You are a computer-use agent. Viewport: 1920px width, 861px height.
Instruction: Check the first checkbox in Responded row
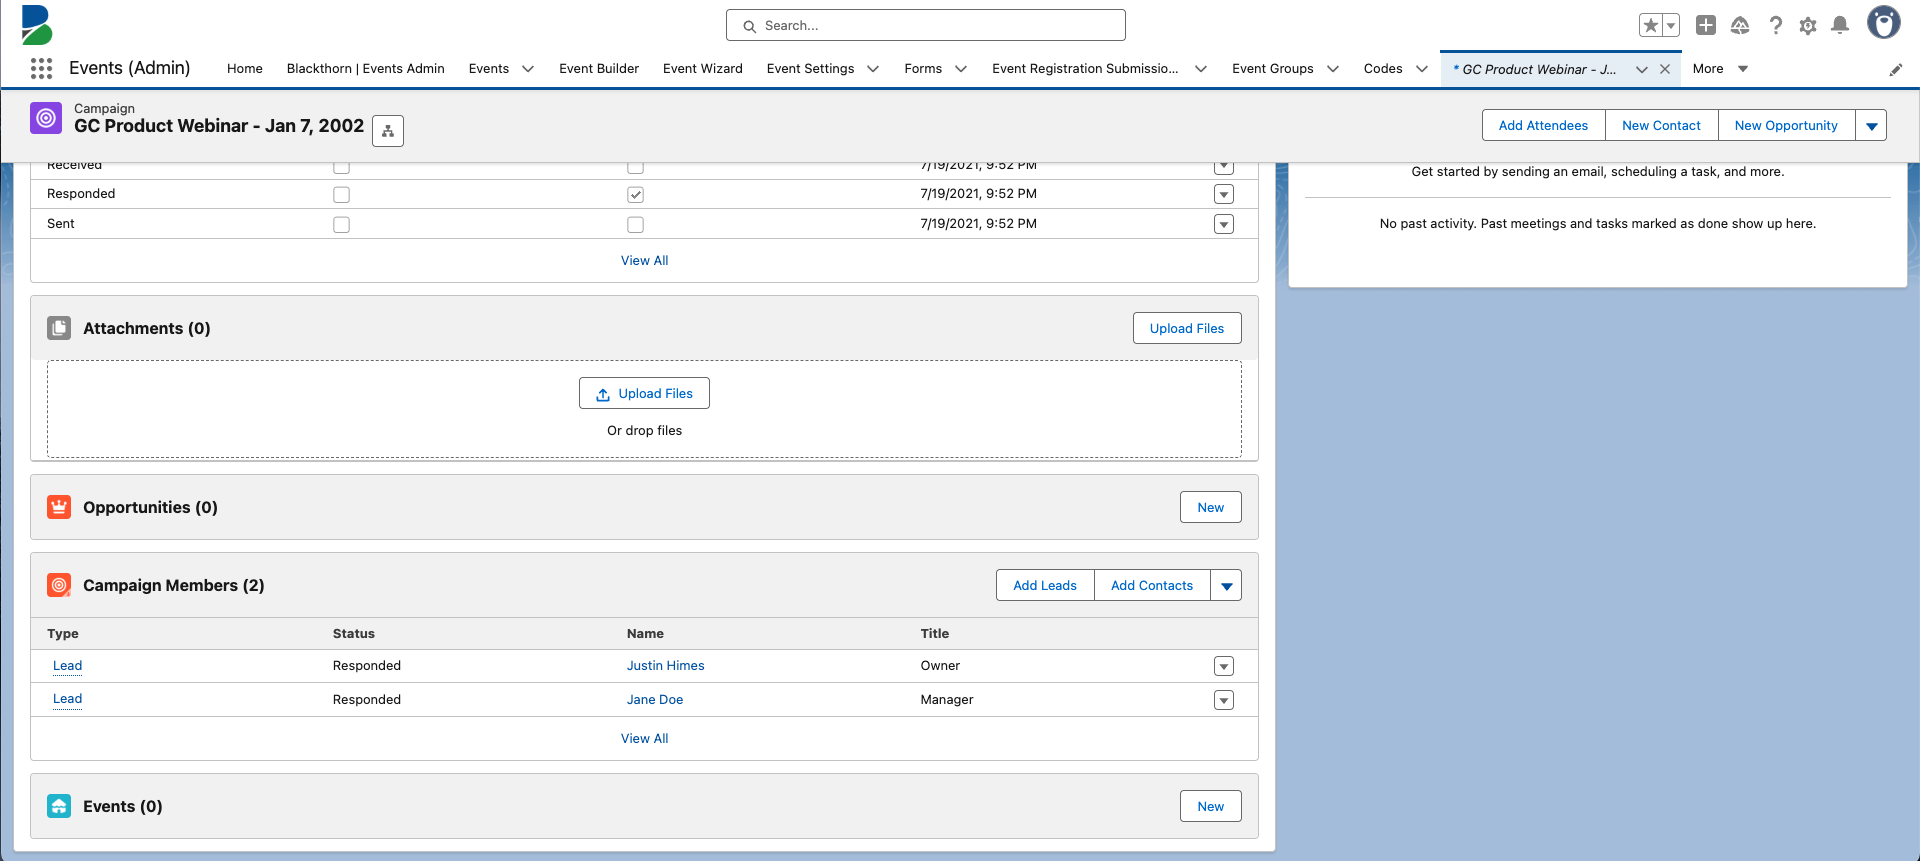341,194
